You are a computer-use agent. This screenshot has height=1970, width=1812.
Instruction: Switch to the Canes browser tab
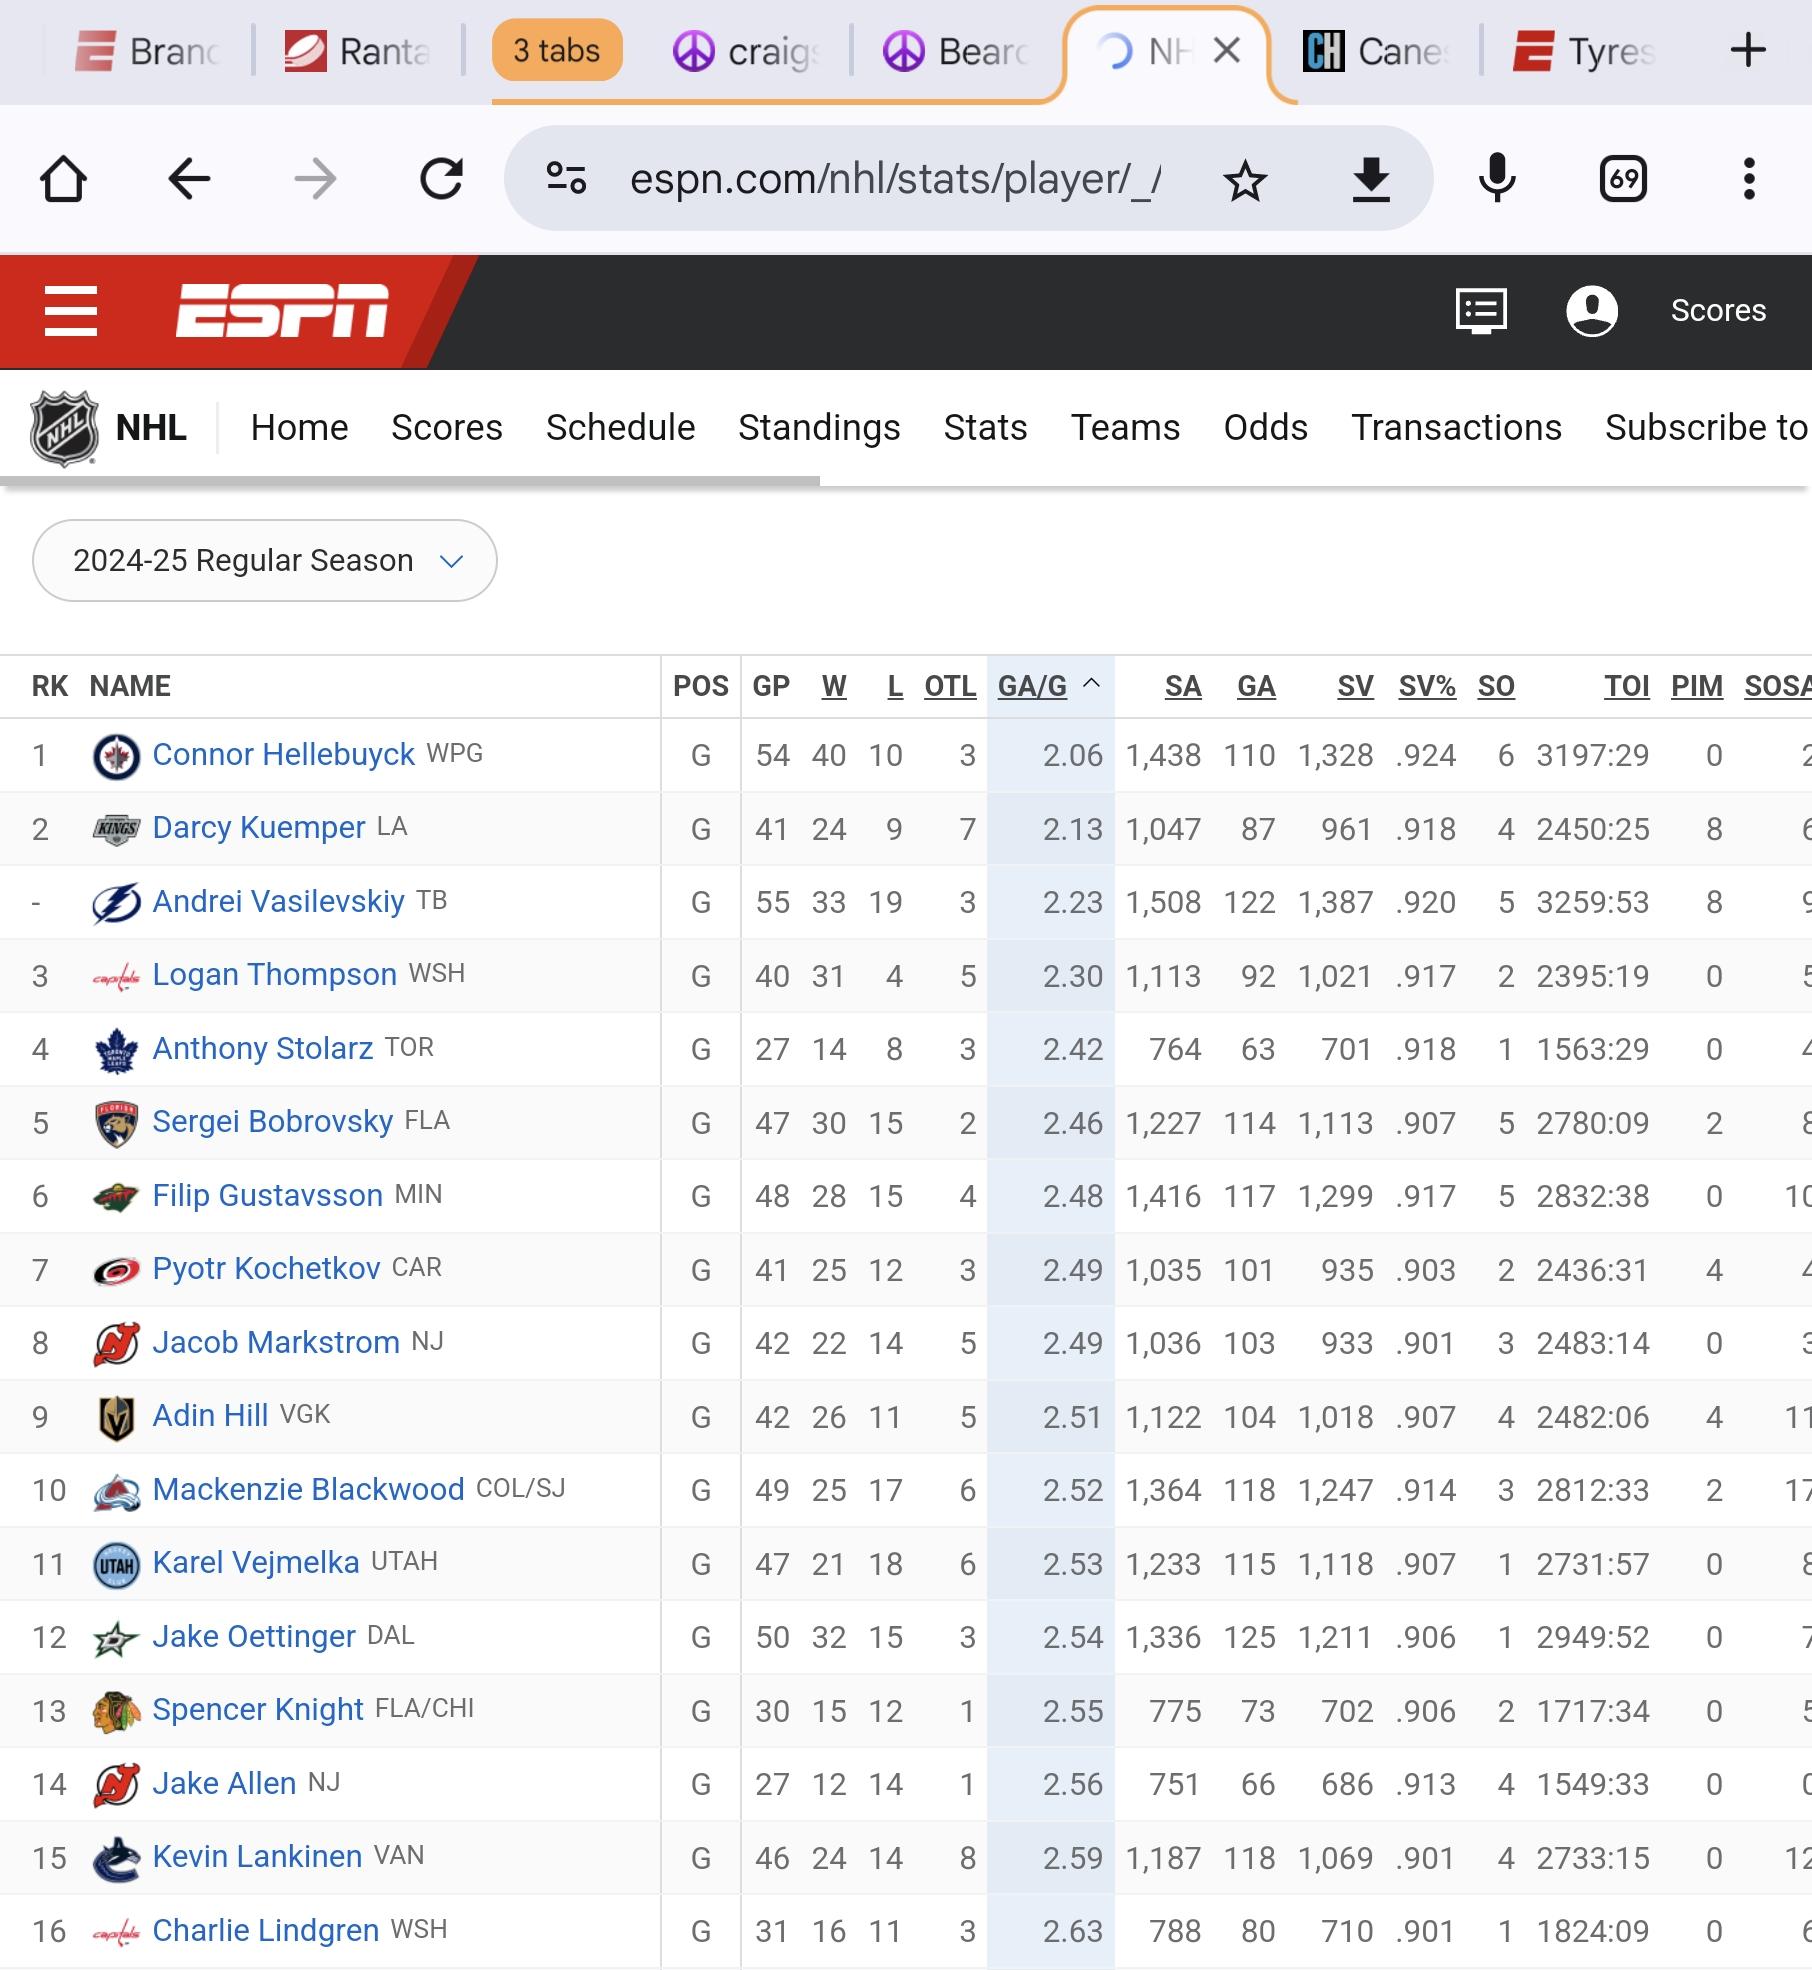click(1376, 51)
